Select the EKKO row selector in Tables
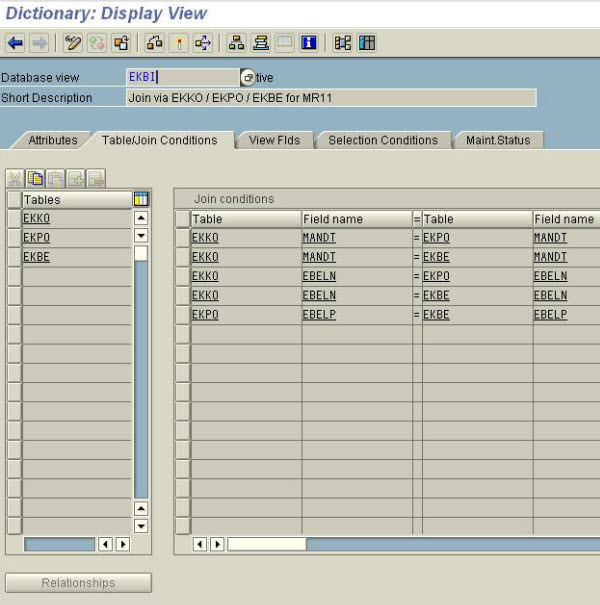 (13, 218)
